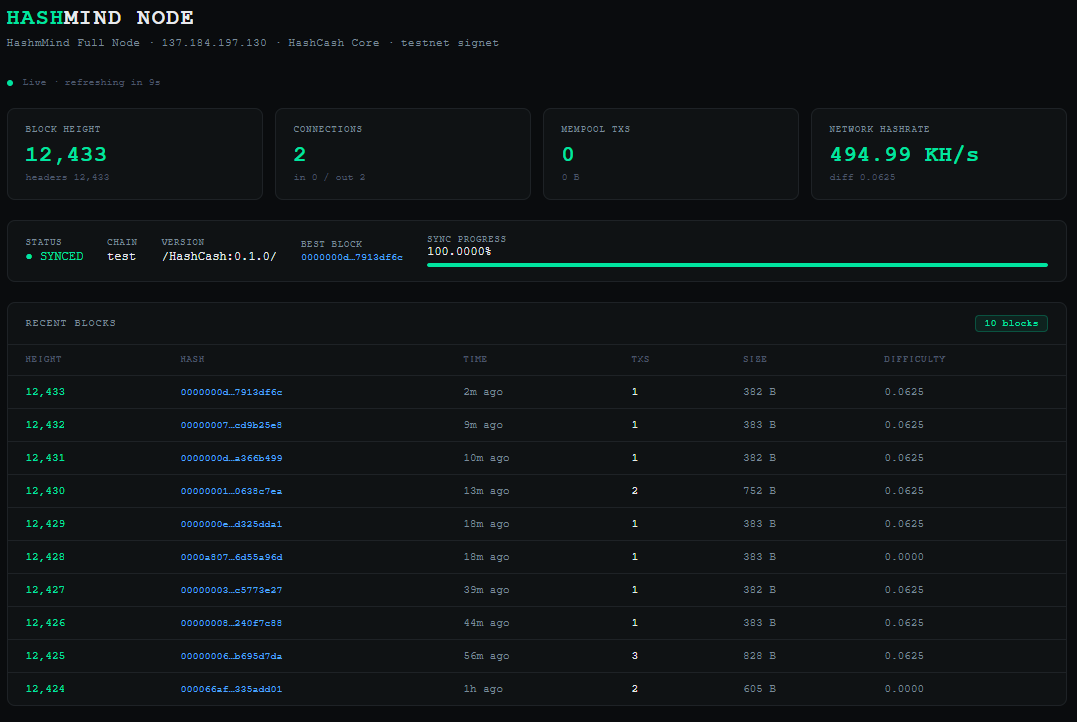The width and height of the screenshot is (1077, 722).
Task: Click the '13m ago' time cell
Action: [x=486, y=491]
